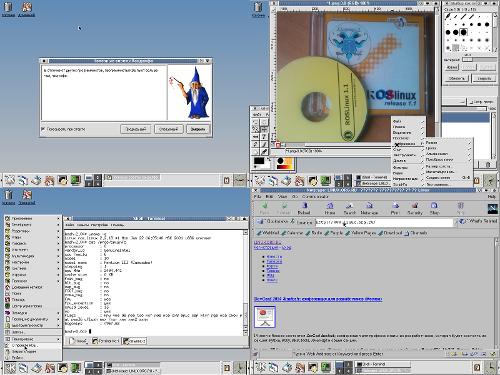The height and width of the screenshot is (375, 500).
Task: Expand the first submenu entry of the K menu
Action: click(33, 218)
